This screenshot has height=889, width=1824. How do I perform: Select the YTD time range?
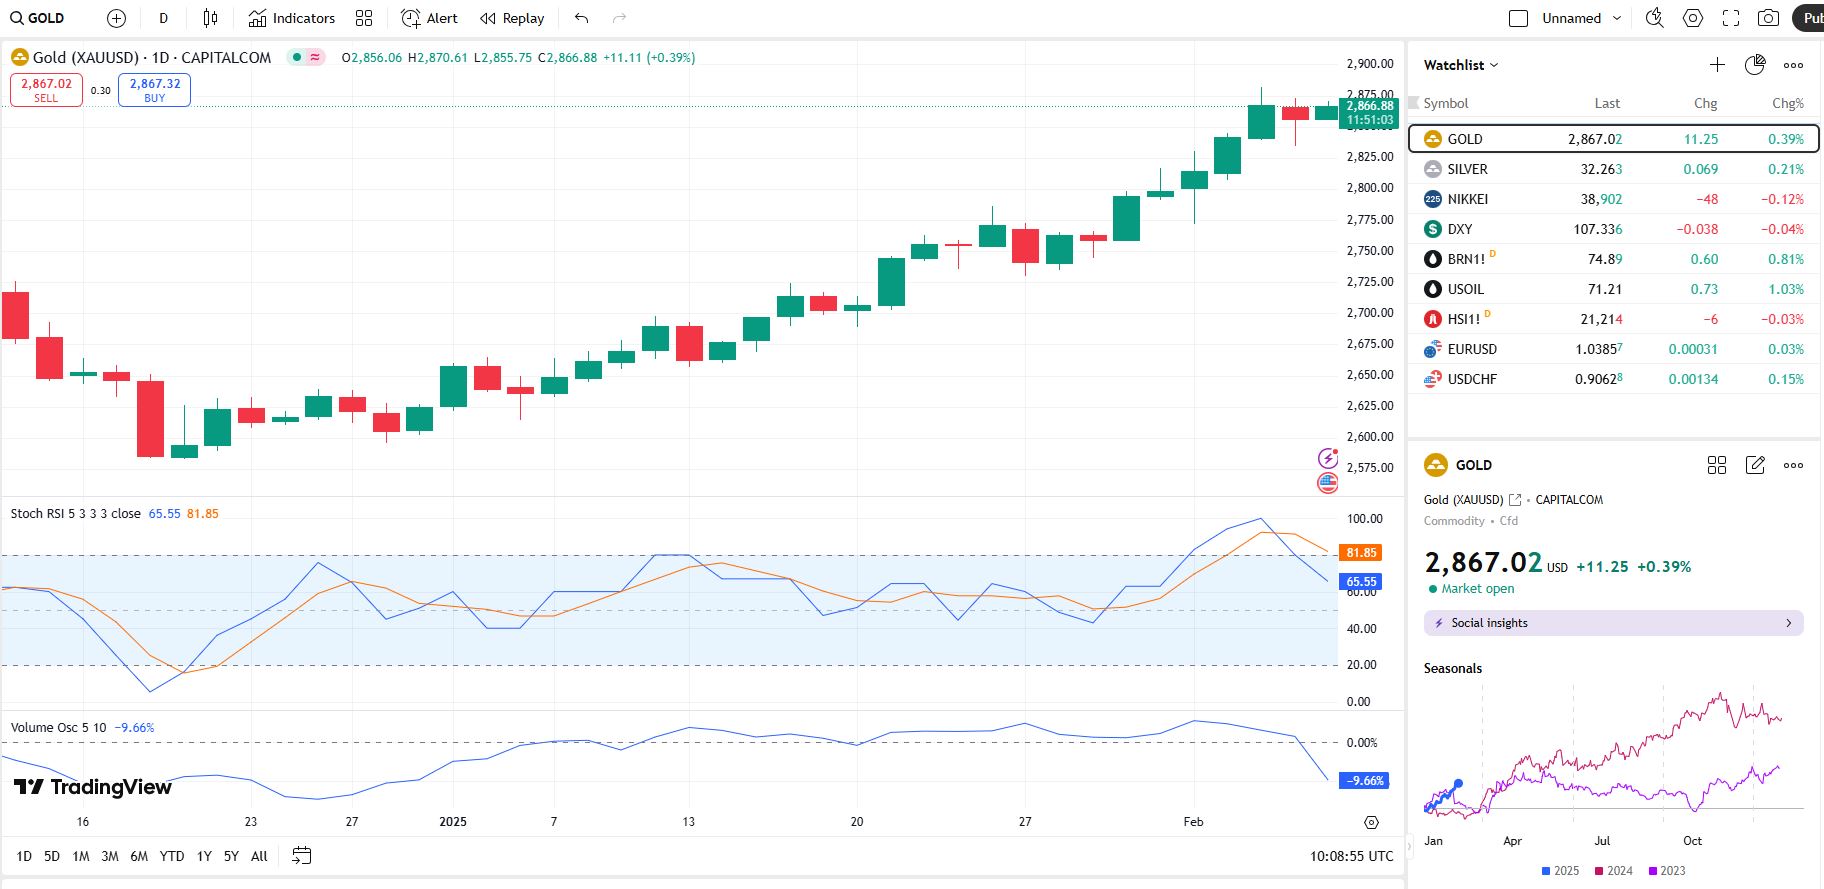coord(172,856)
